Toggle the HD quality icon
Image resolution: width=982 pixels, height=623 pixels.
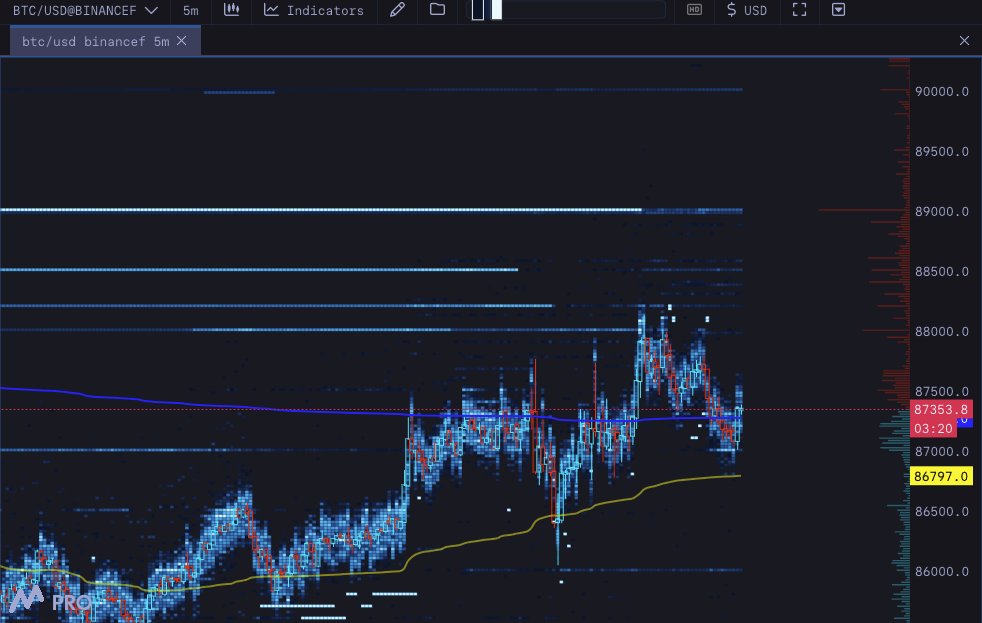click(694, 10)
